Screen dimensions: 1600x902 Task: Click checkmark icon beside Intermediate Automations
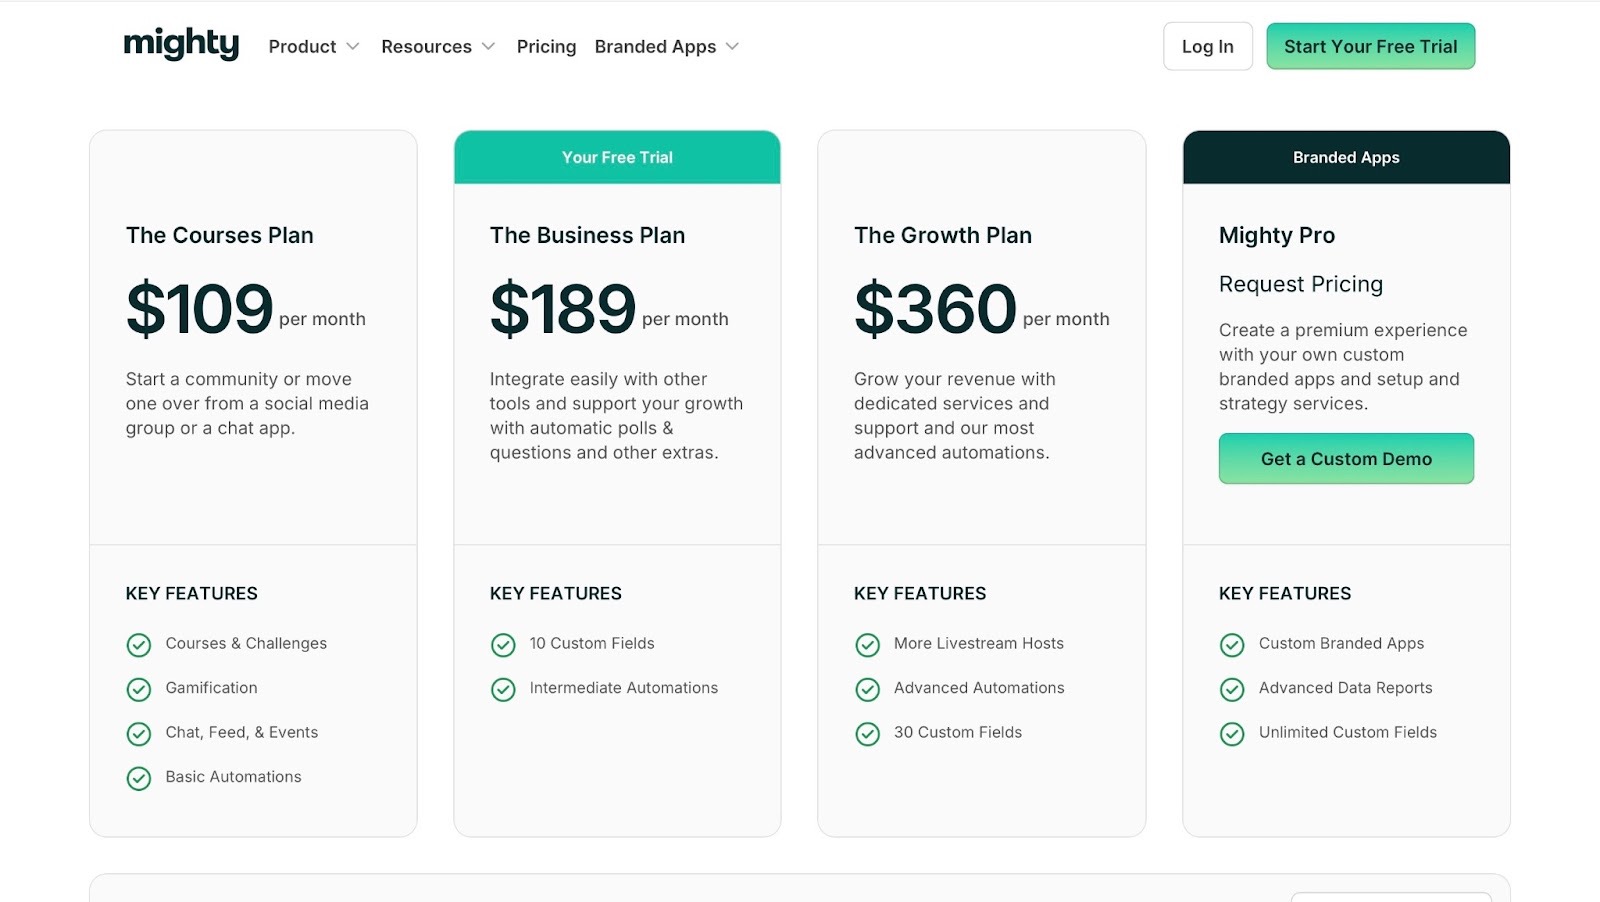[503, 689]
